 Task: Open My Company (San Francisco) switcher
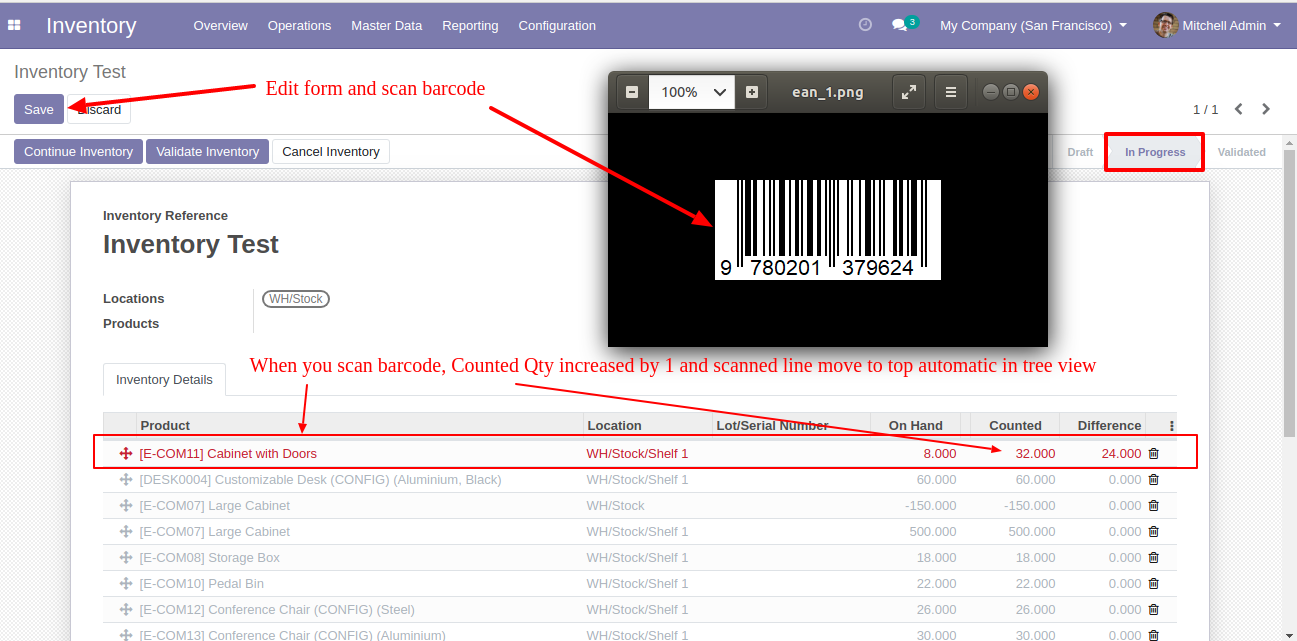click(x=1033, y=26)
